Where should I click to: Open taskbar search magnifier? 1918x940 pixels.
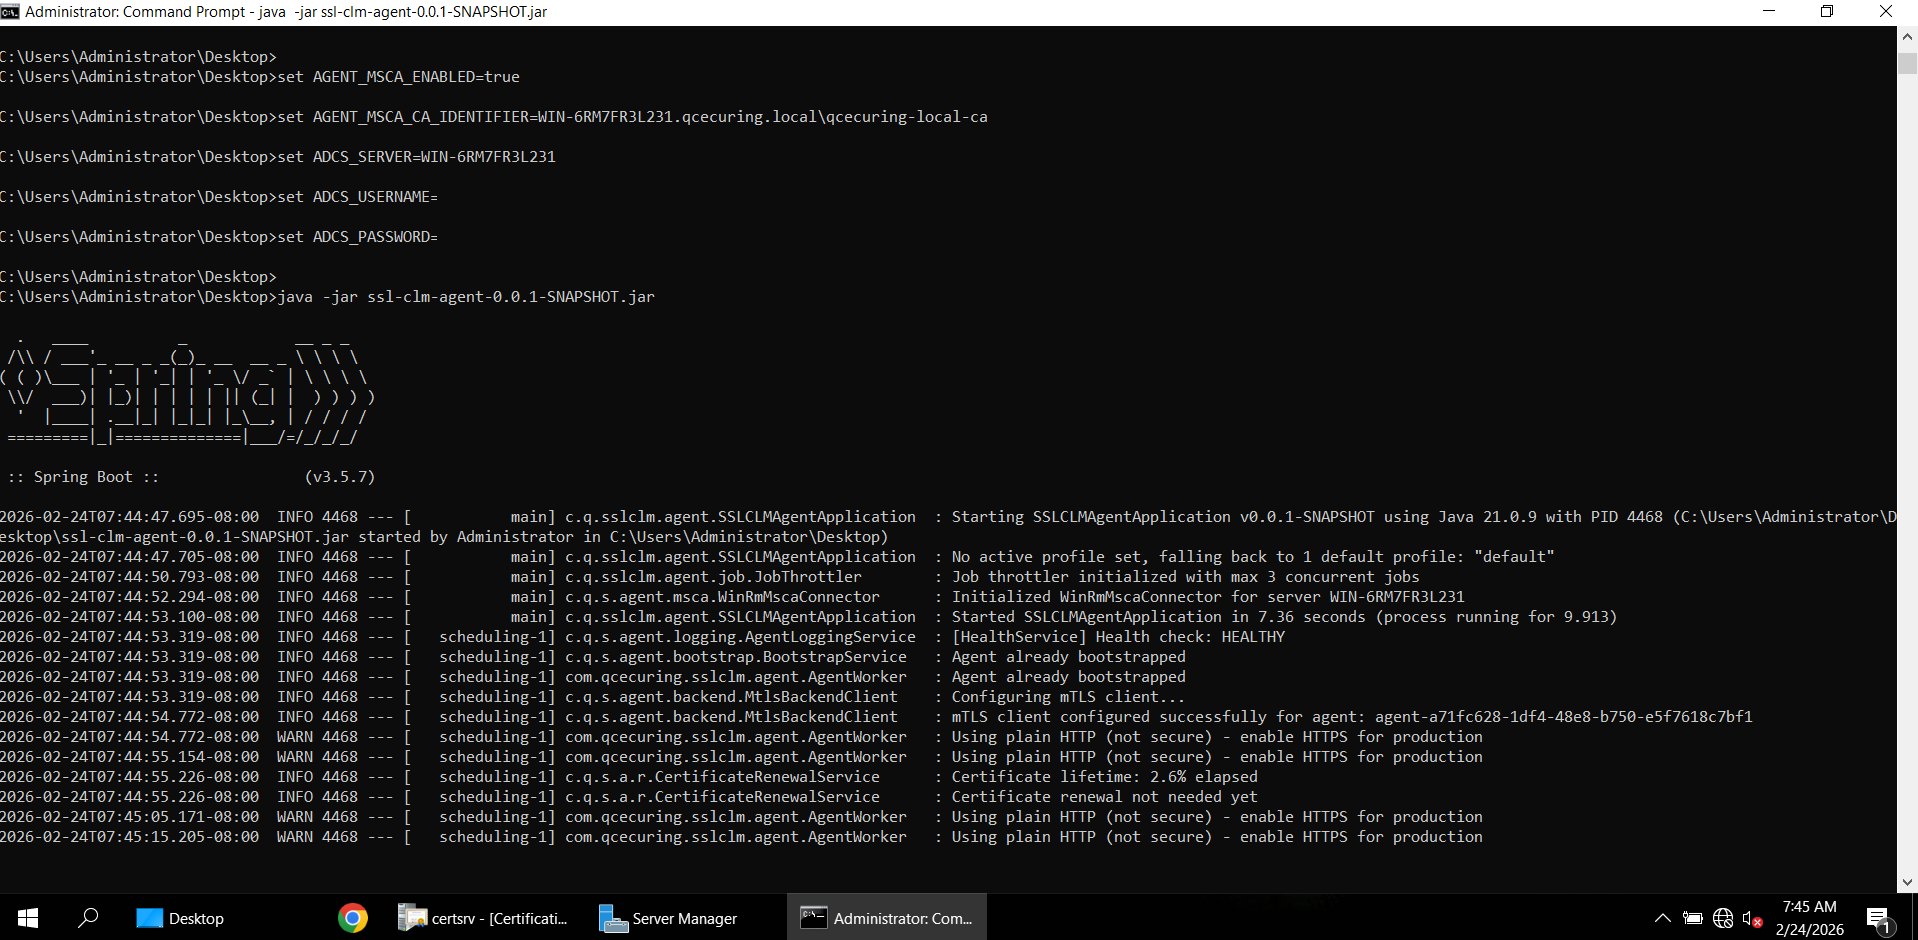coord(88,918)
